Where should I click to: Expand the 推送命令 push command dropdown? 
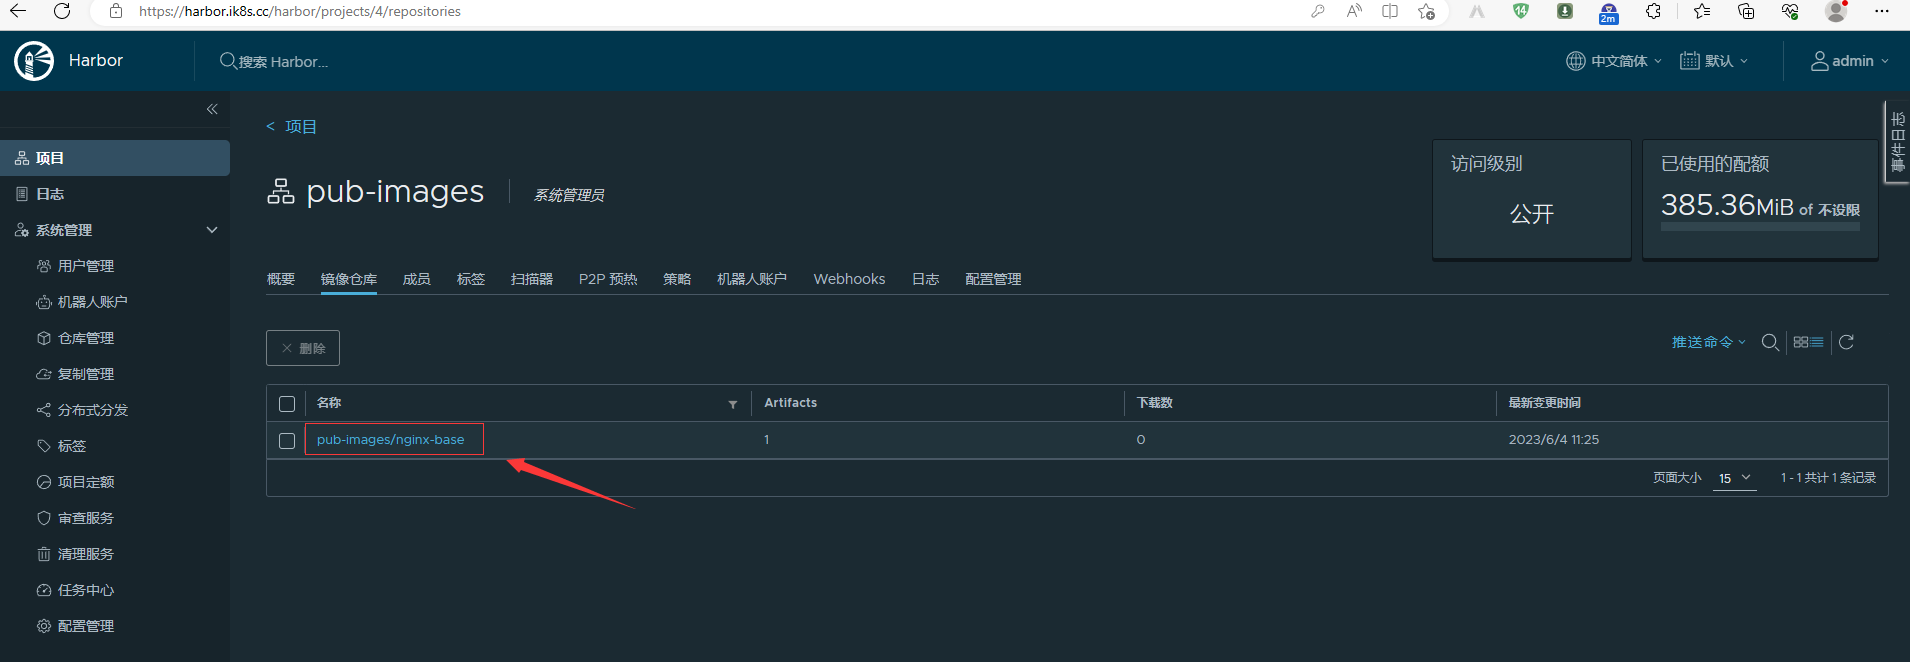(x=1708, y=342)
